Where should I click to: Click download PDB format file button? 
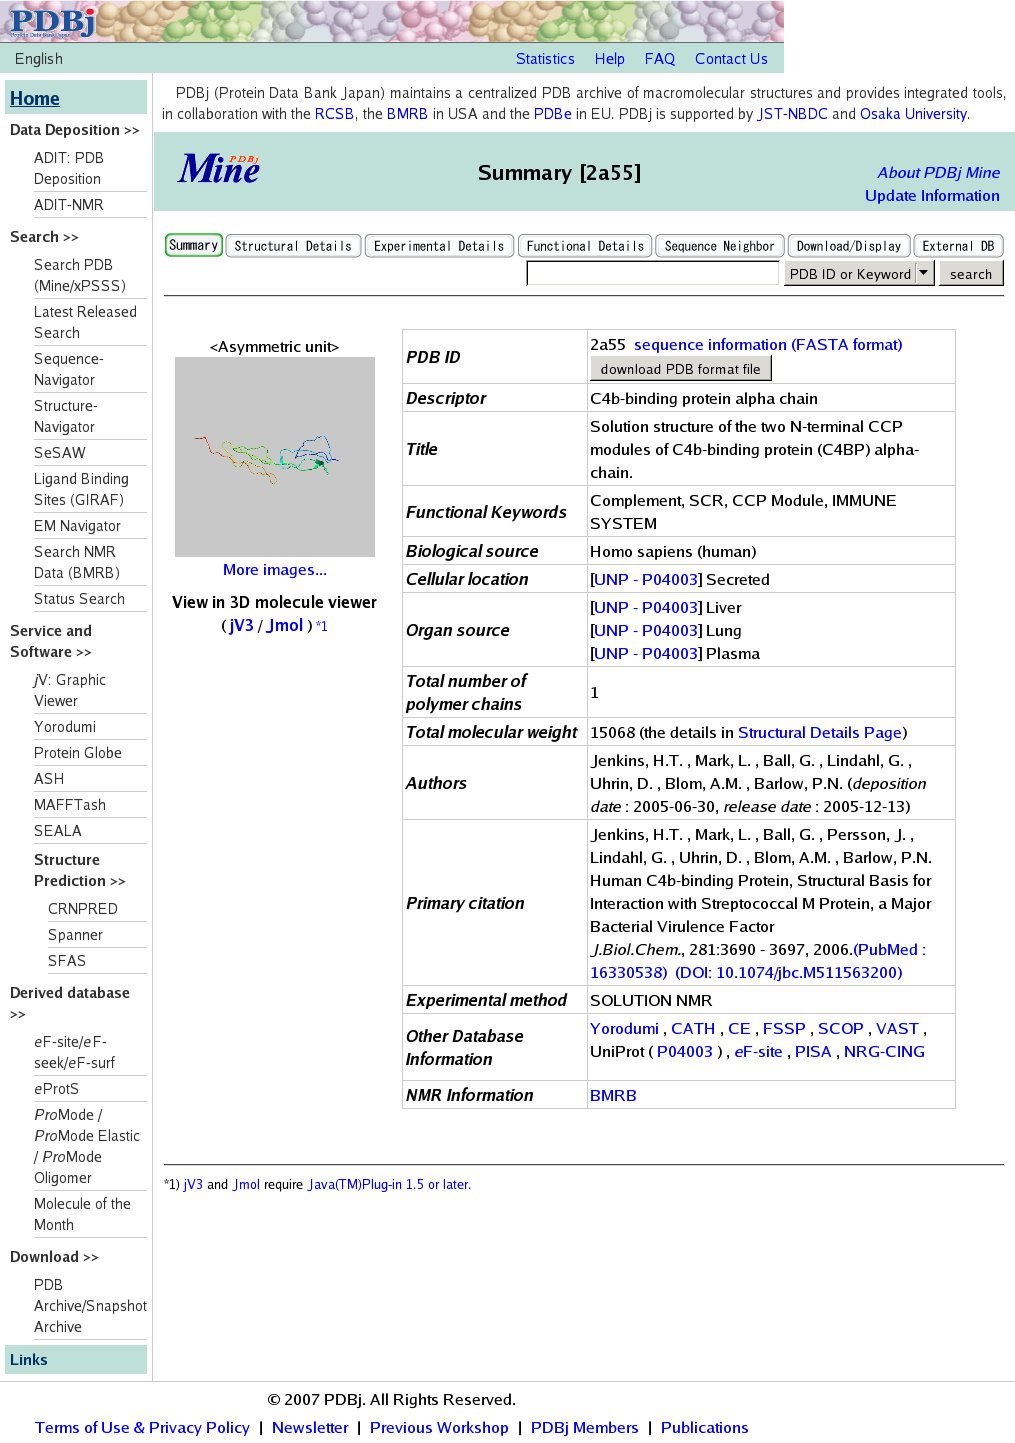pos(680,369)
